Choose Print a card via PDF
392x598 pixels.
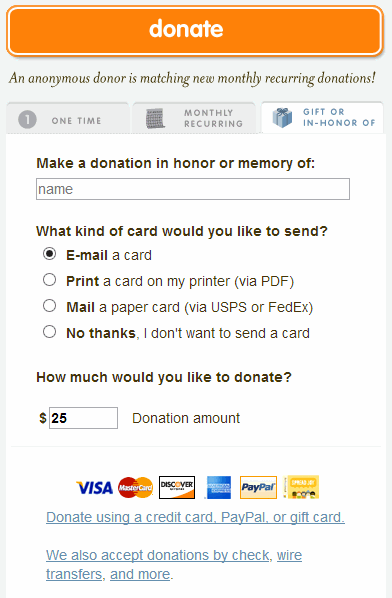pyautogui.click(x=50, y=280)
